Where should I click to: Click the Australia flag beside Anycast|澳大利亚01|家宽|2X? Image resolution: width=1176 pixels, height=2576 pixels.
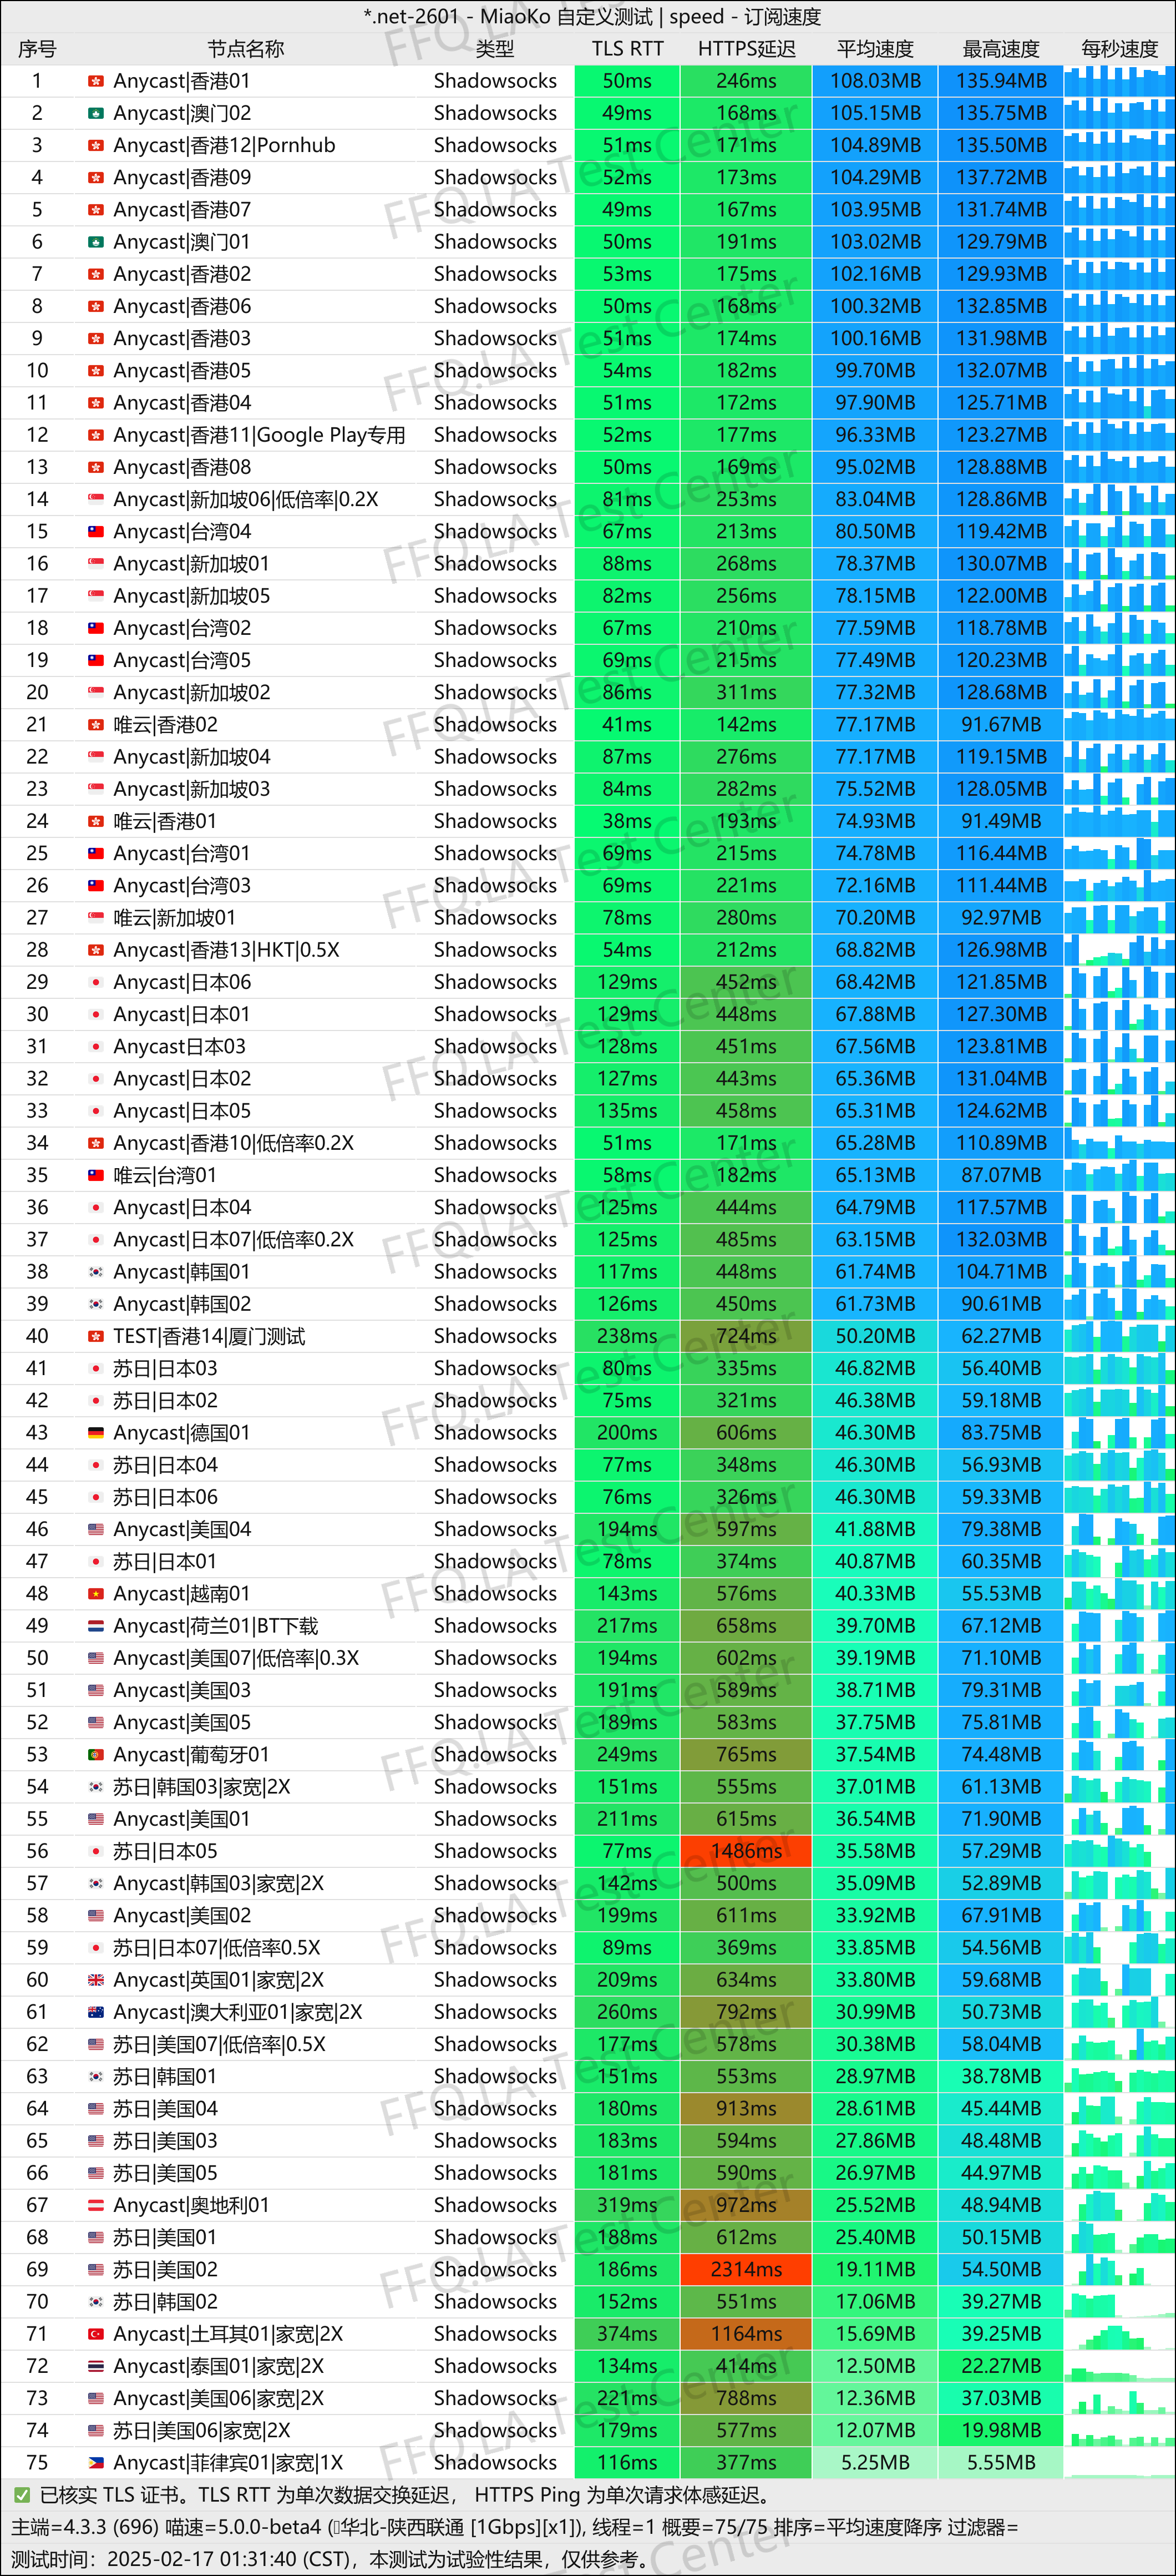pyautogui.click(x=96, y=2012)
